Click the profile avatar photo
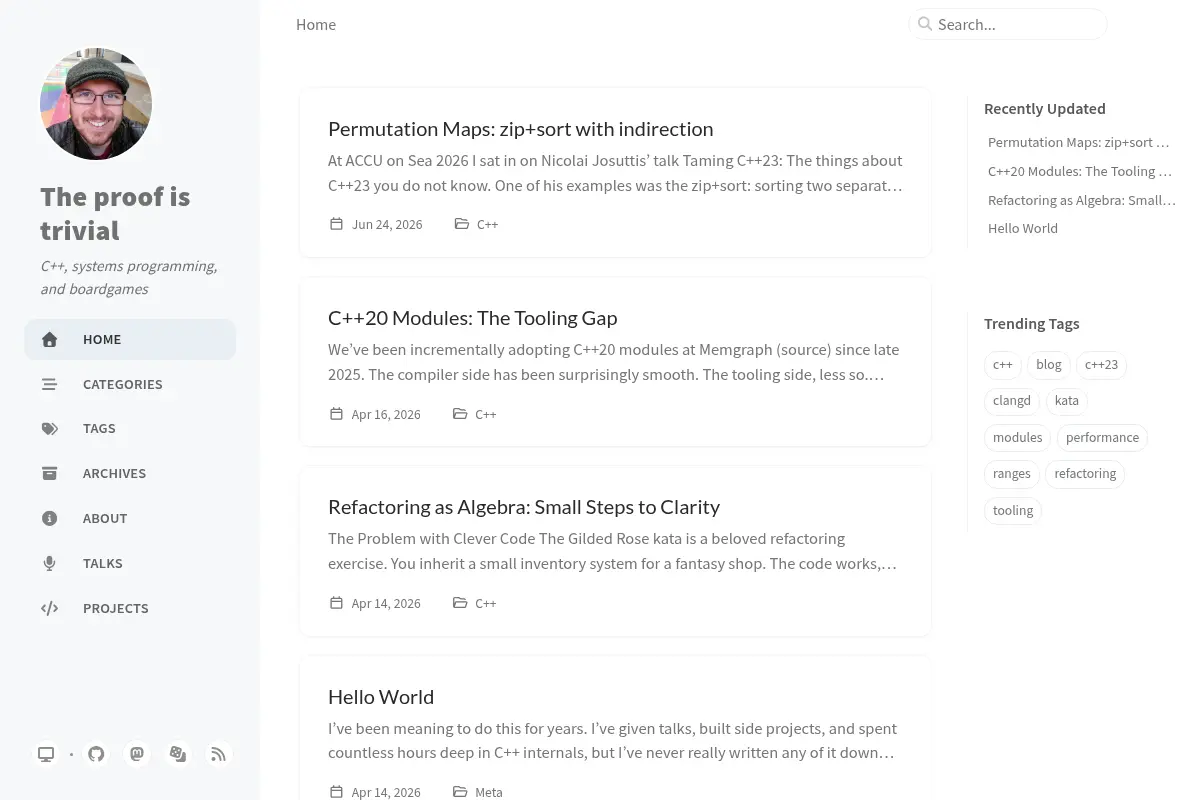The image size is (1200, 800). [x=96, y=104]
